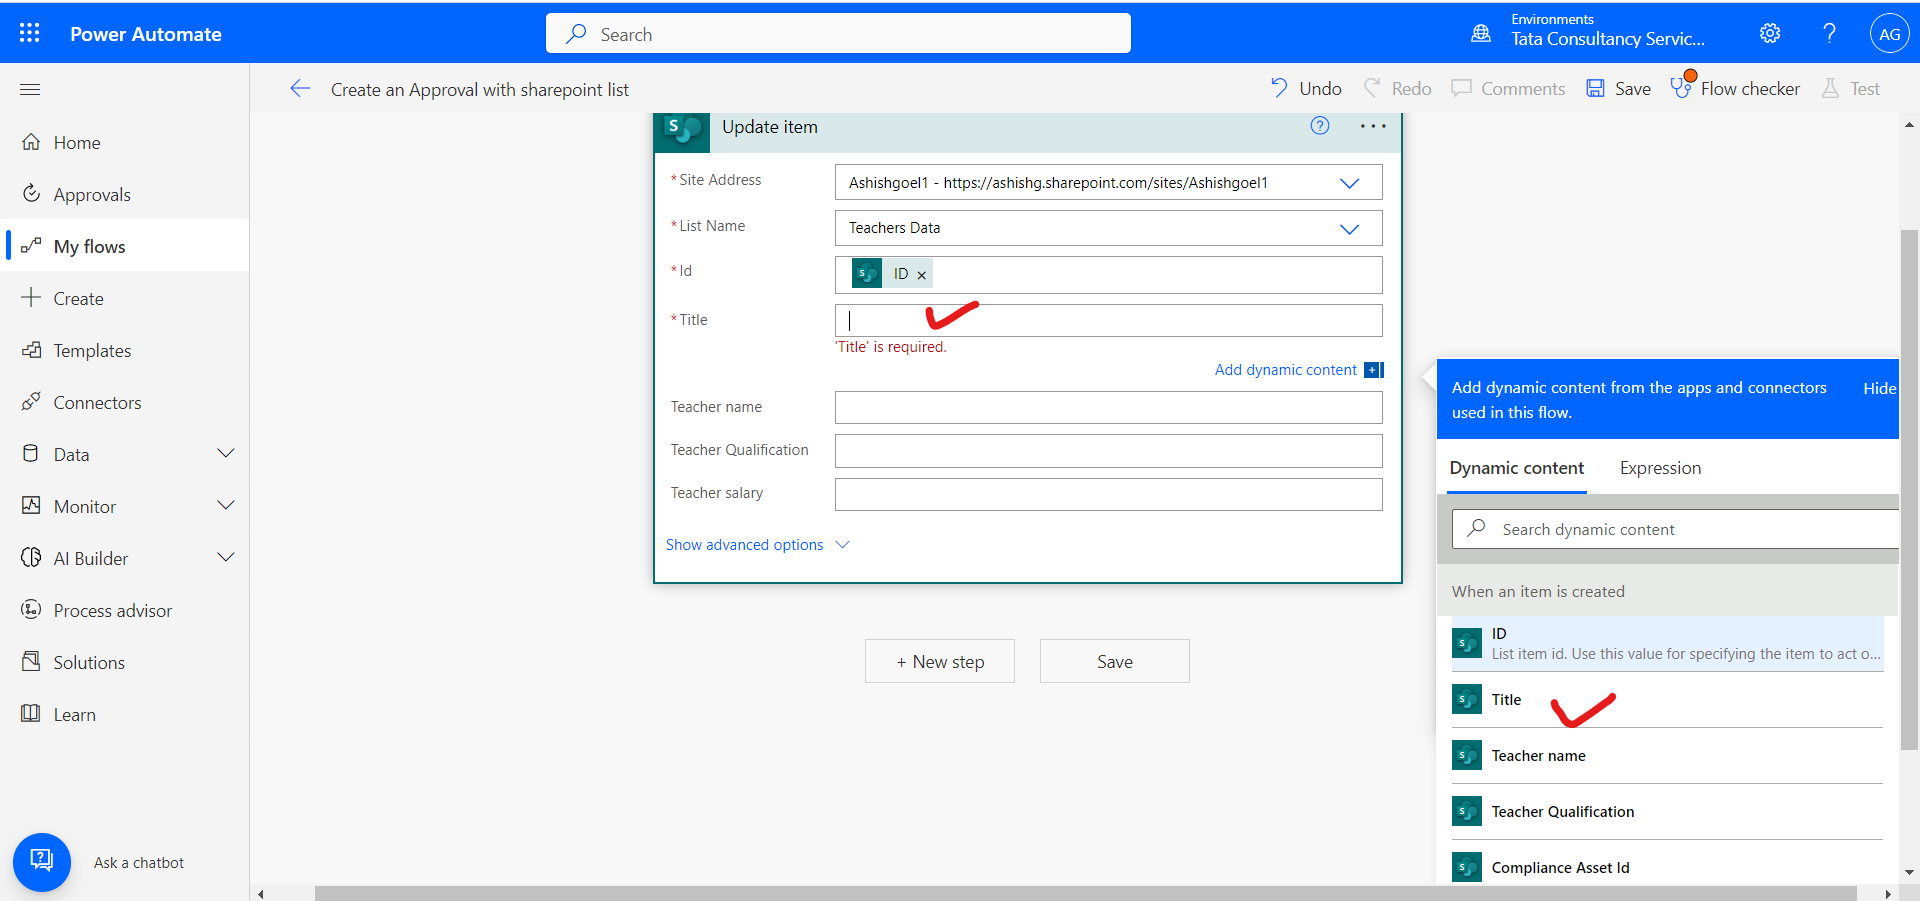Open the waffle app launcher icon
1920x901 pixels.
click(29, 32)
